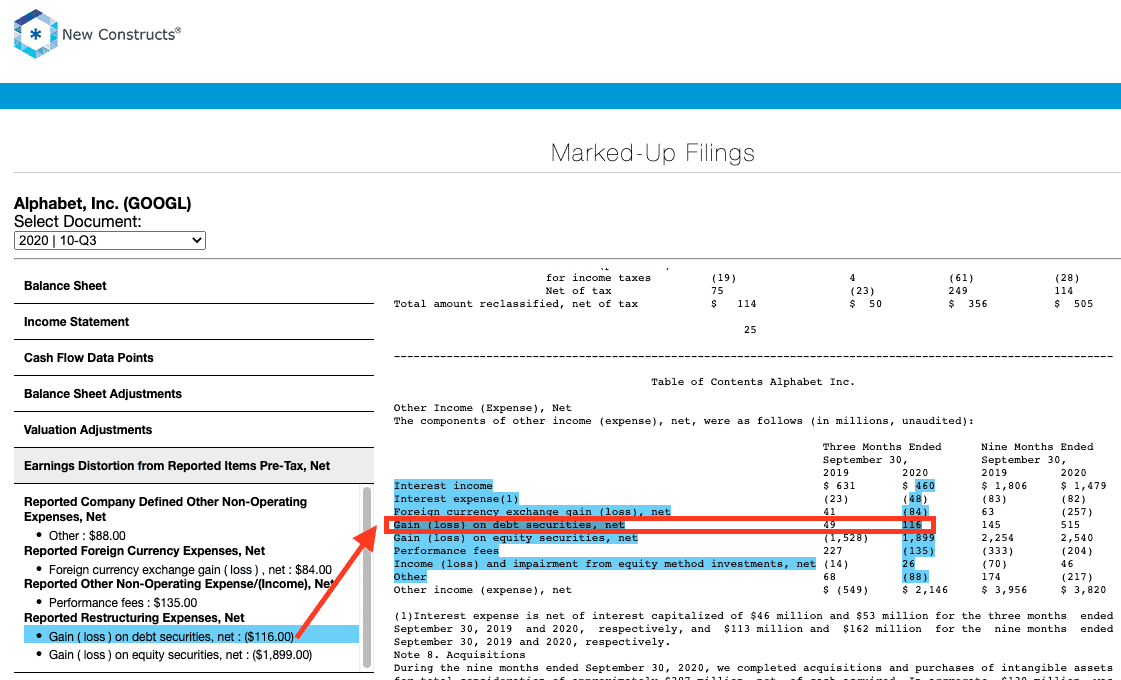1121x680 pixels.
Task: Click the highlighted value 460
Action: coord(925,486)
